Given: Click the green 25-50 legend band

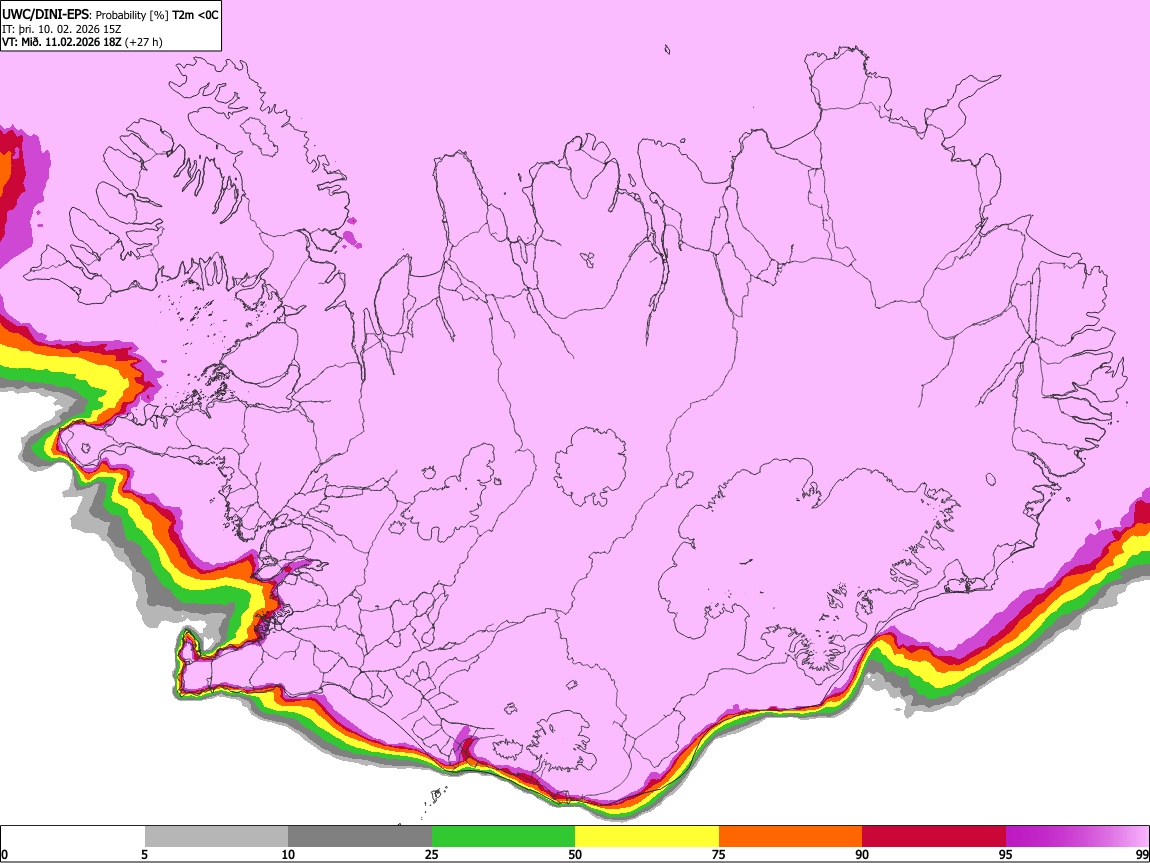Looking at the screenshot, I should tap(503, 837).
